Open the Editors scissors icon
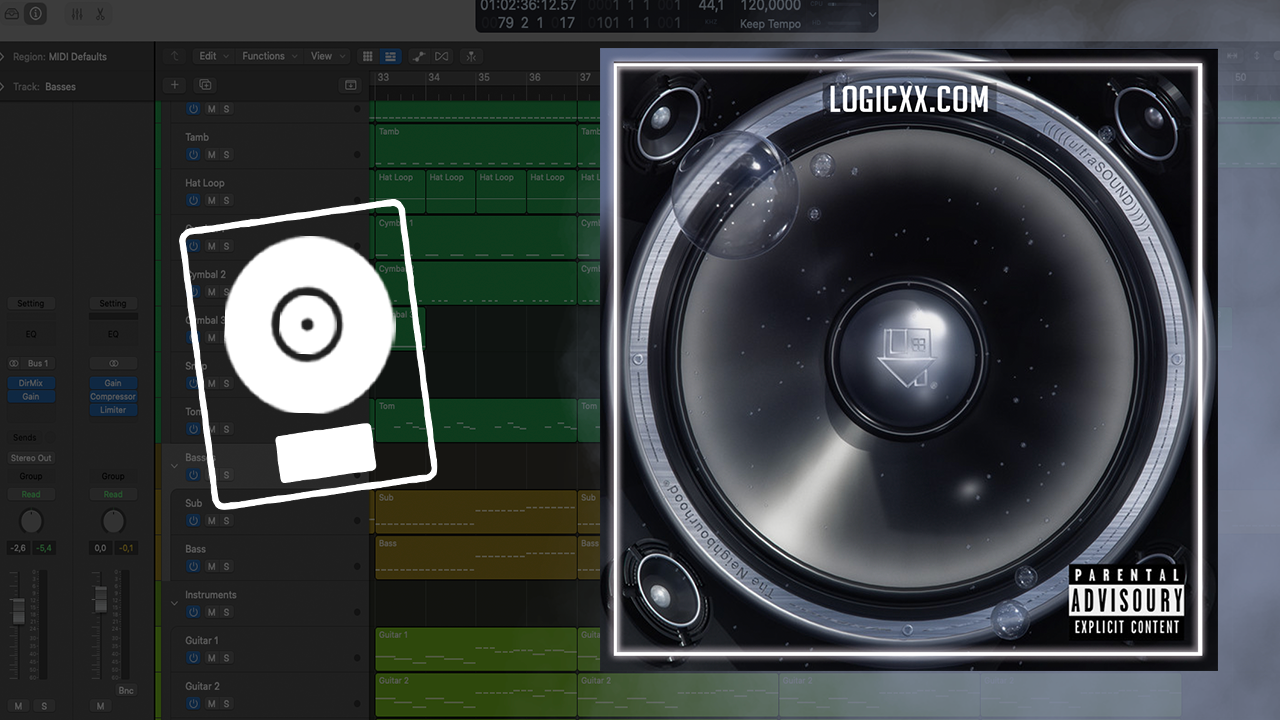Image resolution: width=1280 pixels, height=720 pixels. pos(100,14)
